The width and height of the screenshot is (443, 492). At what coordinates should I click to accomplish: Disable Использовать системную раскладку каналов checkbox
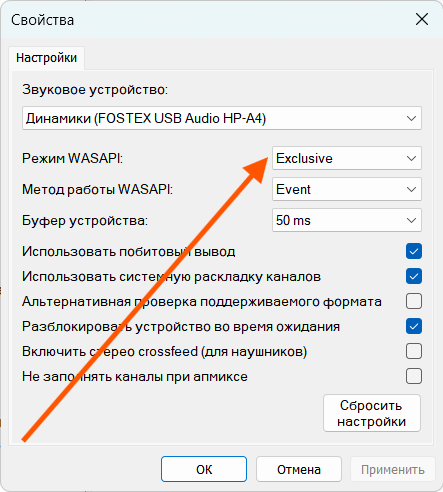coord(414,276)
